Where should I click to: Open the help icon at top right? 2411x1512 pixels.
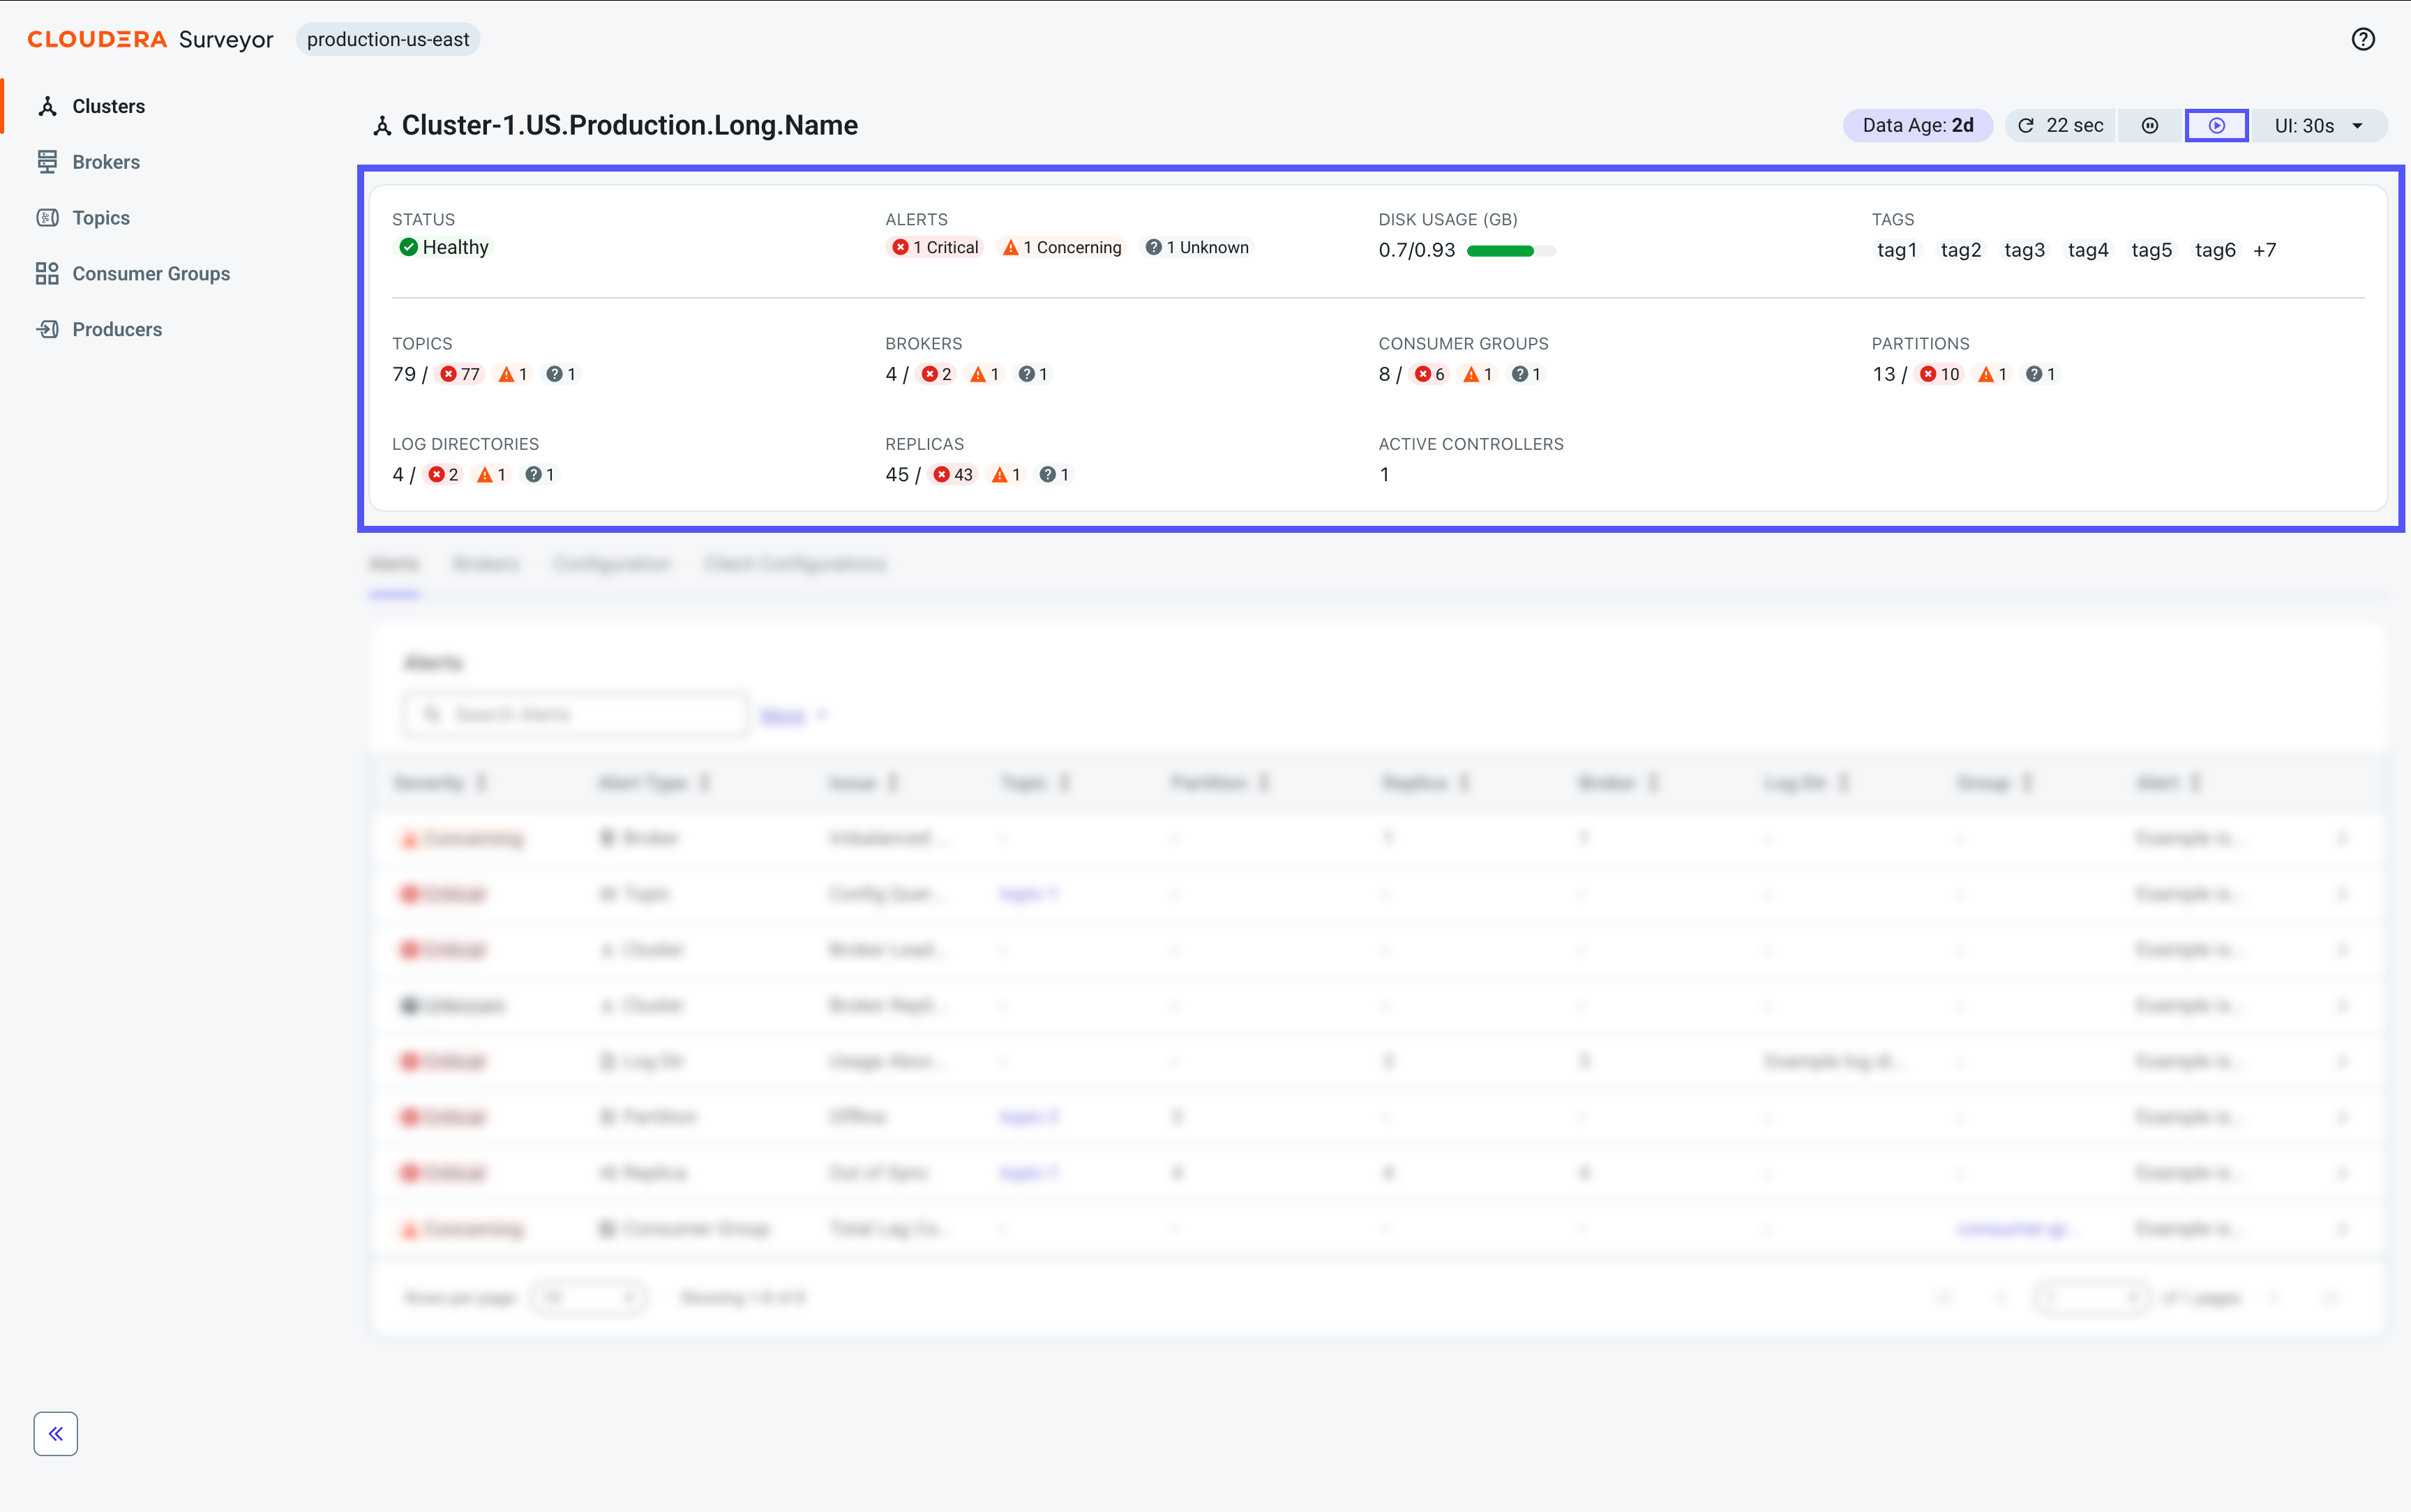pyautogui.click(x=2362, y=39)
